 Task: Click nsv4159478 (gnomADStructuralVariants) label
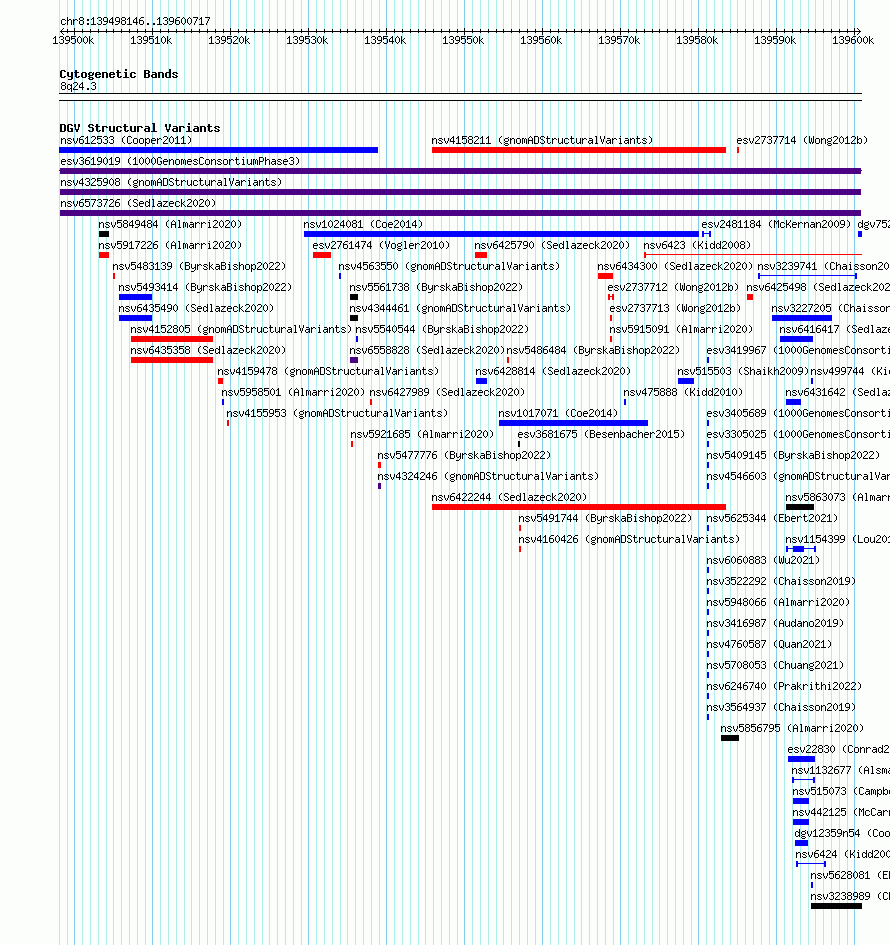tap(328, 372)
